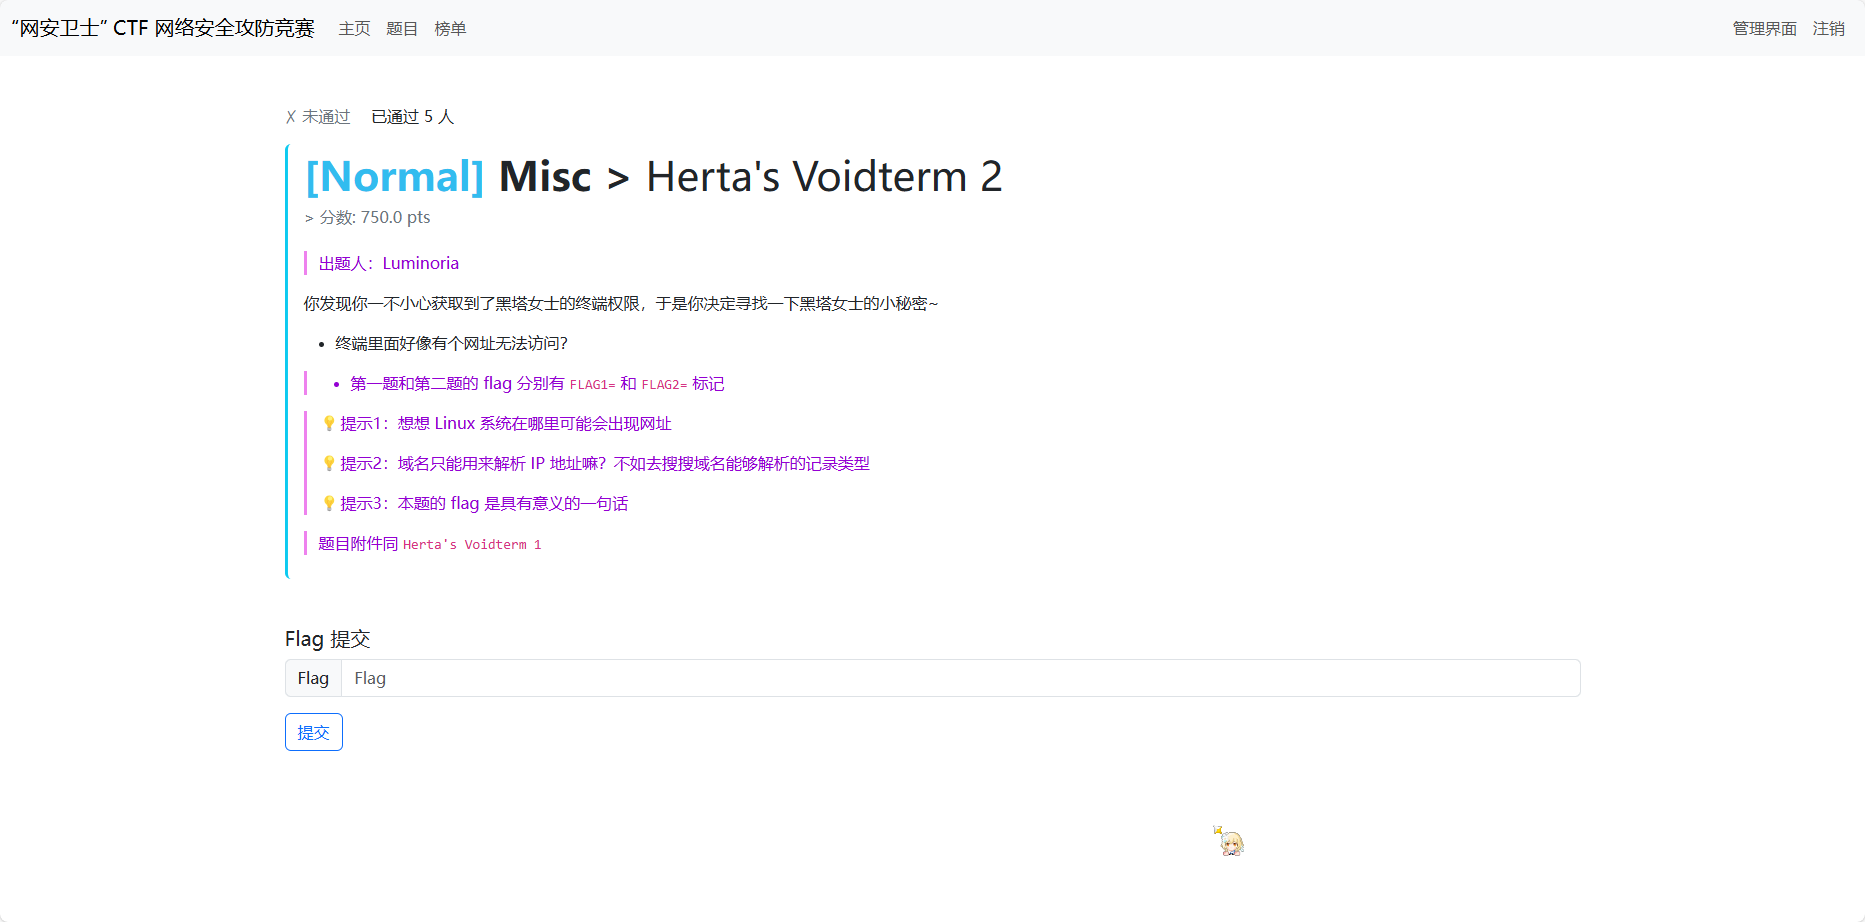
Task: Log out via the 注销 link
Action: point(1828,29)
